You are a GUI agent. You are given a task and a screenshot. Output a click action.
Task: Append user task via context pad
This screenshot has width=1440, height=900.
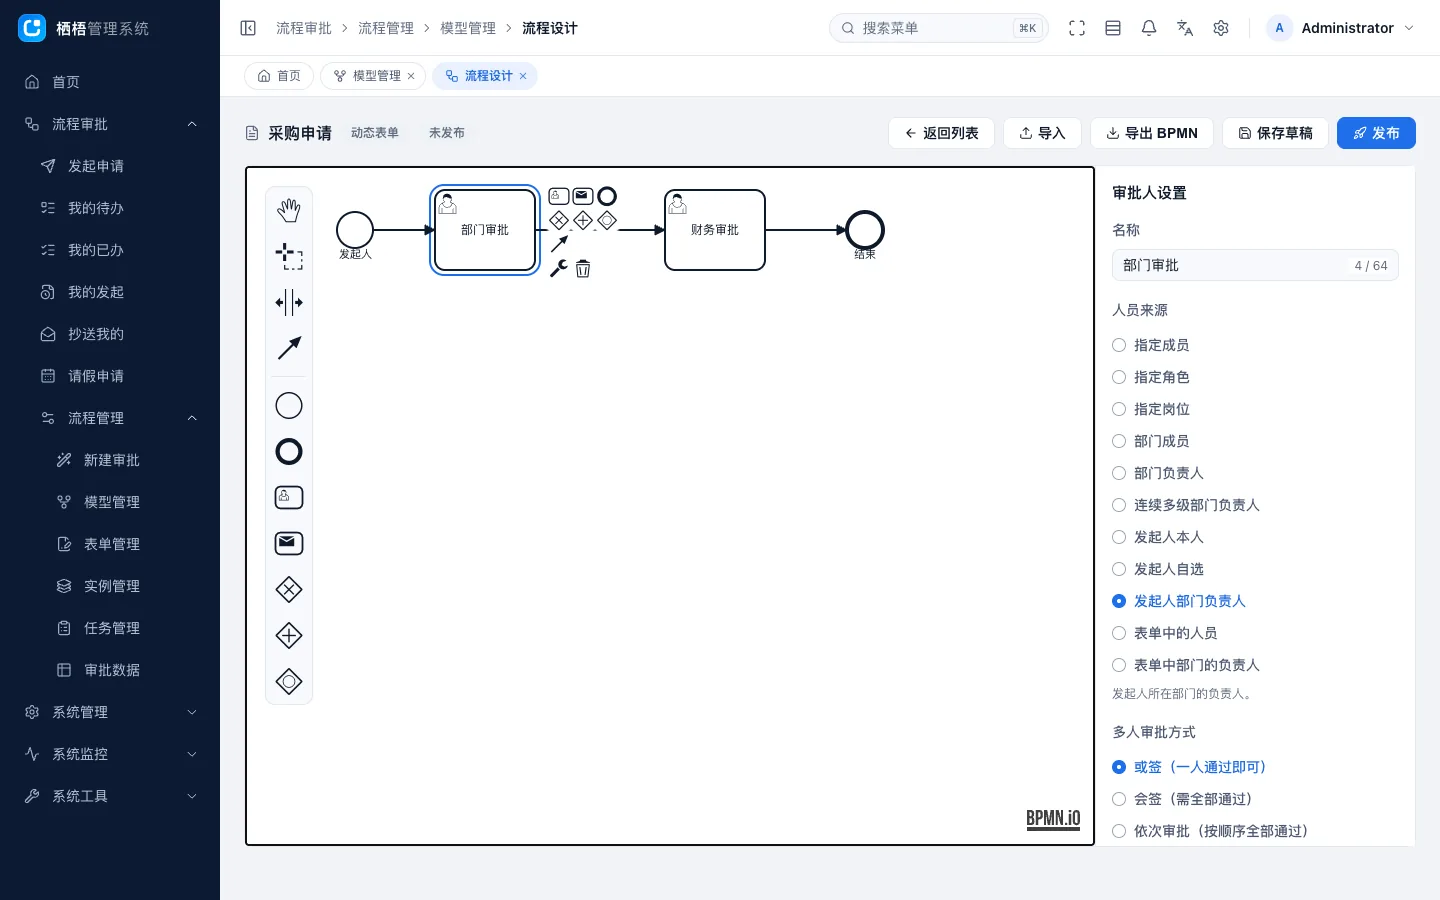[559, 196]
